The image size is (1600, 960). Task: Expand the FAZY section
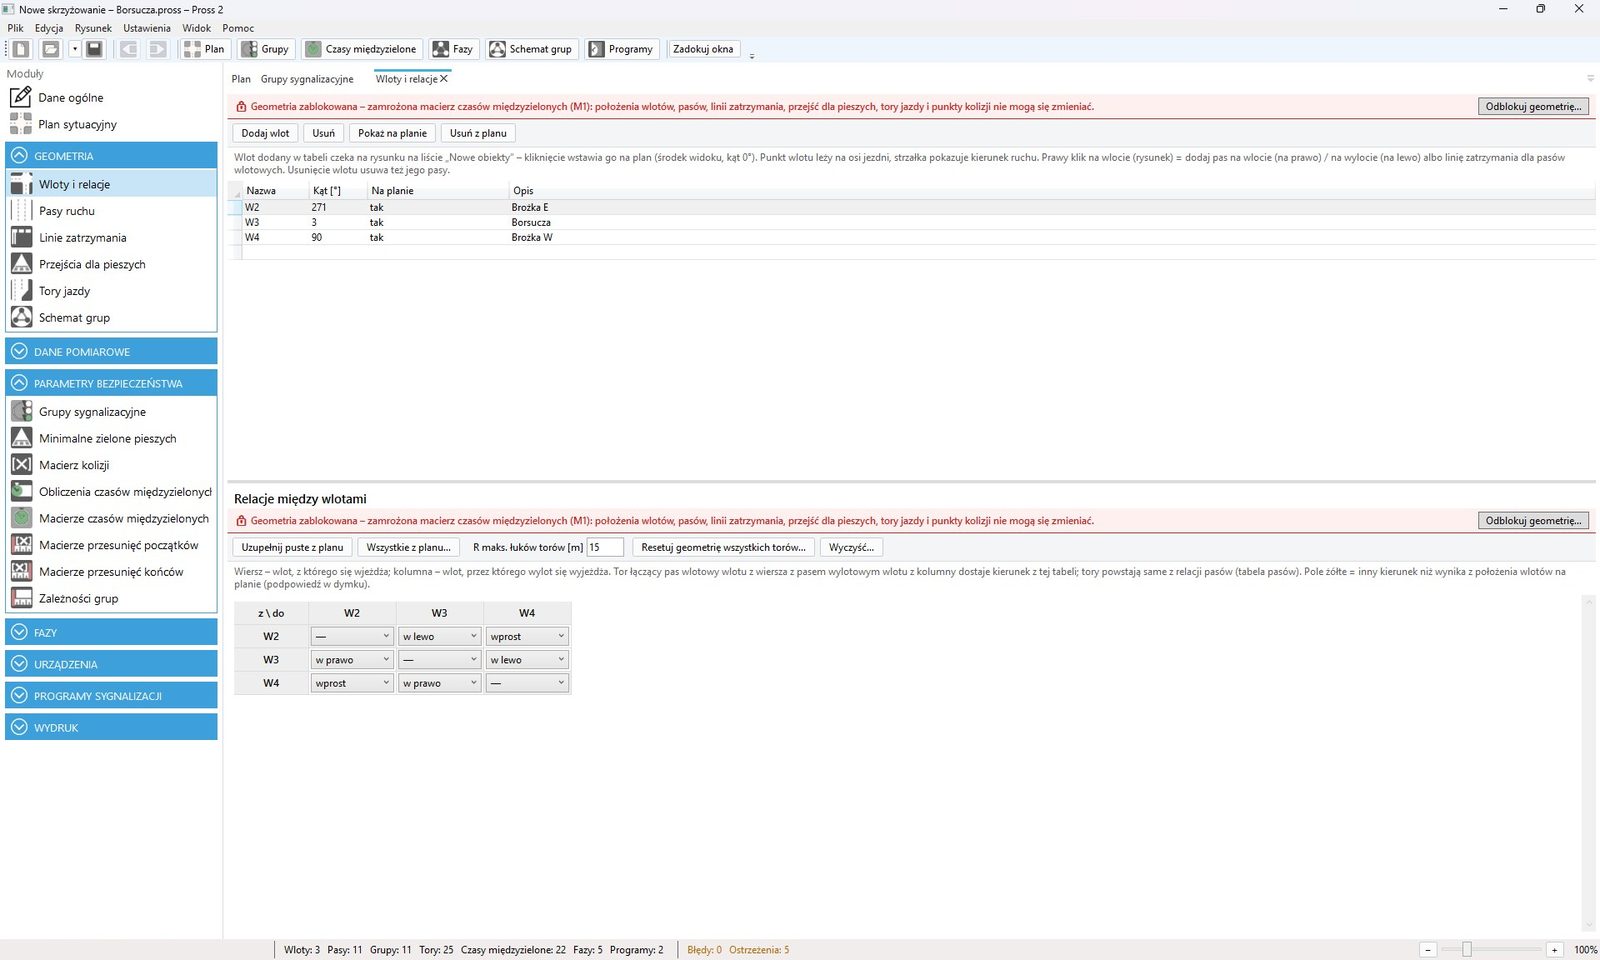pyautogui.click(x=111, y=633)
